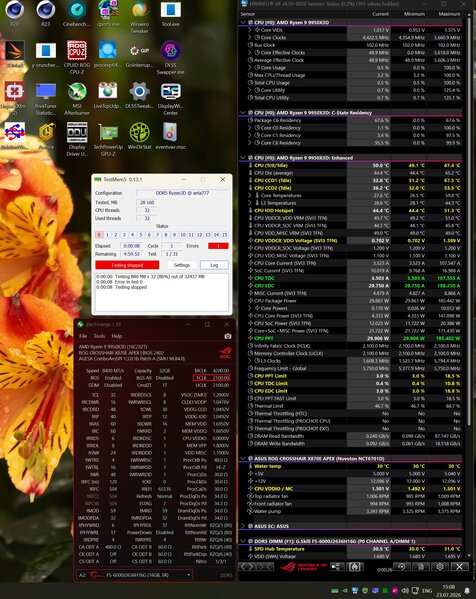Click the HWiNFO save report icon
The image size is (476, 599).
(x=420, y=567)
